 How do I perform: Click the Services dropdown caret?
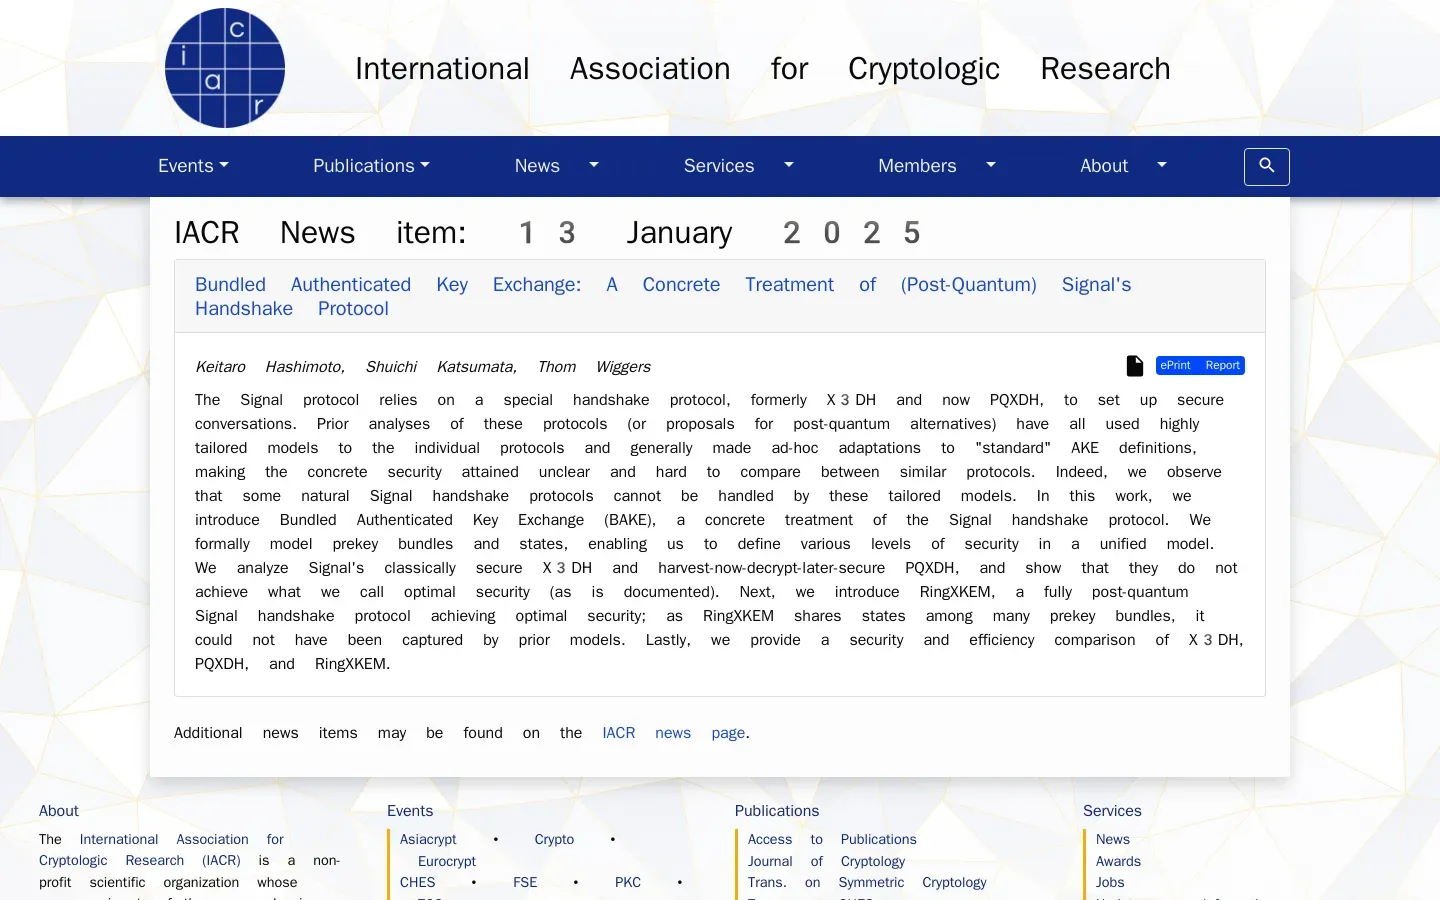[789, 165]
